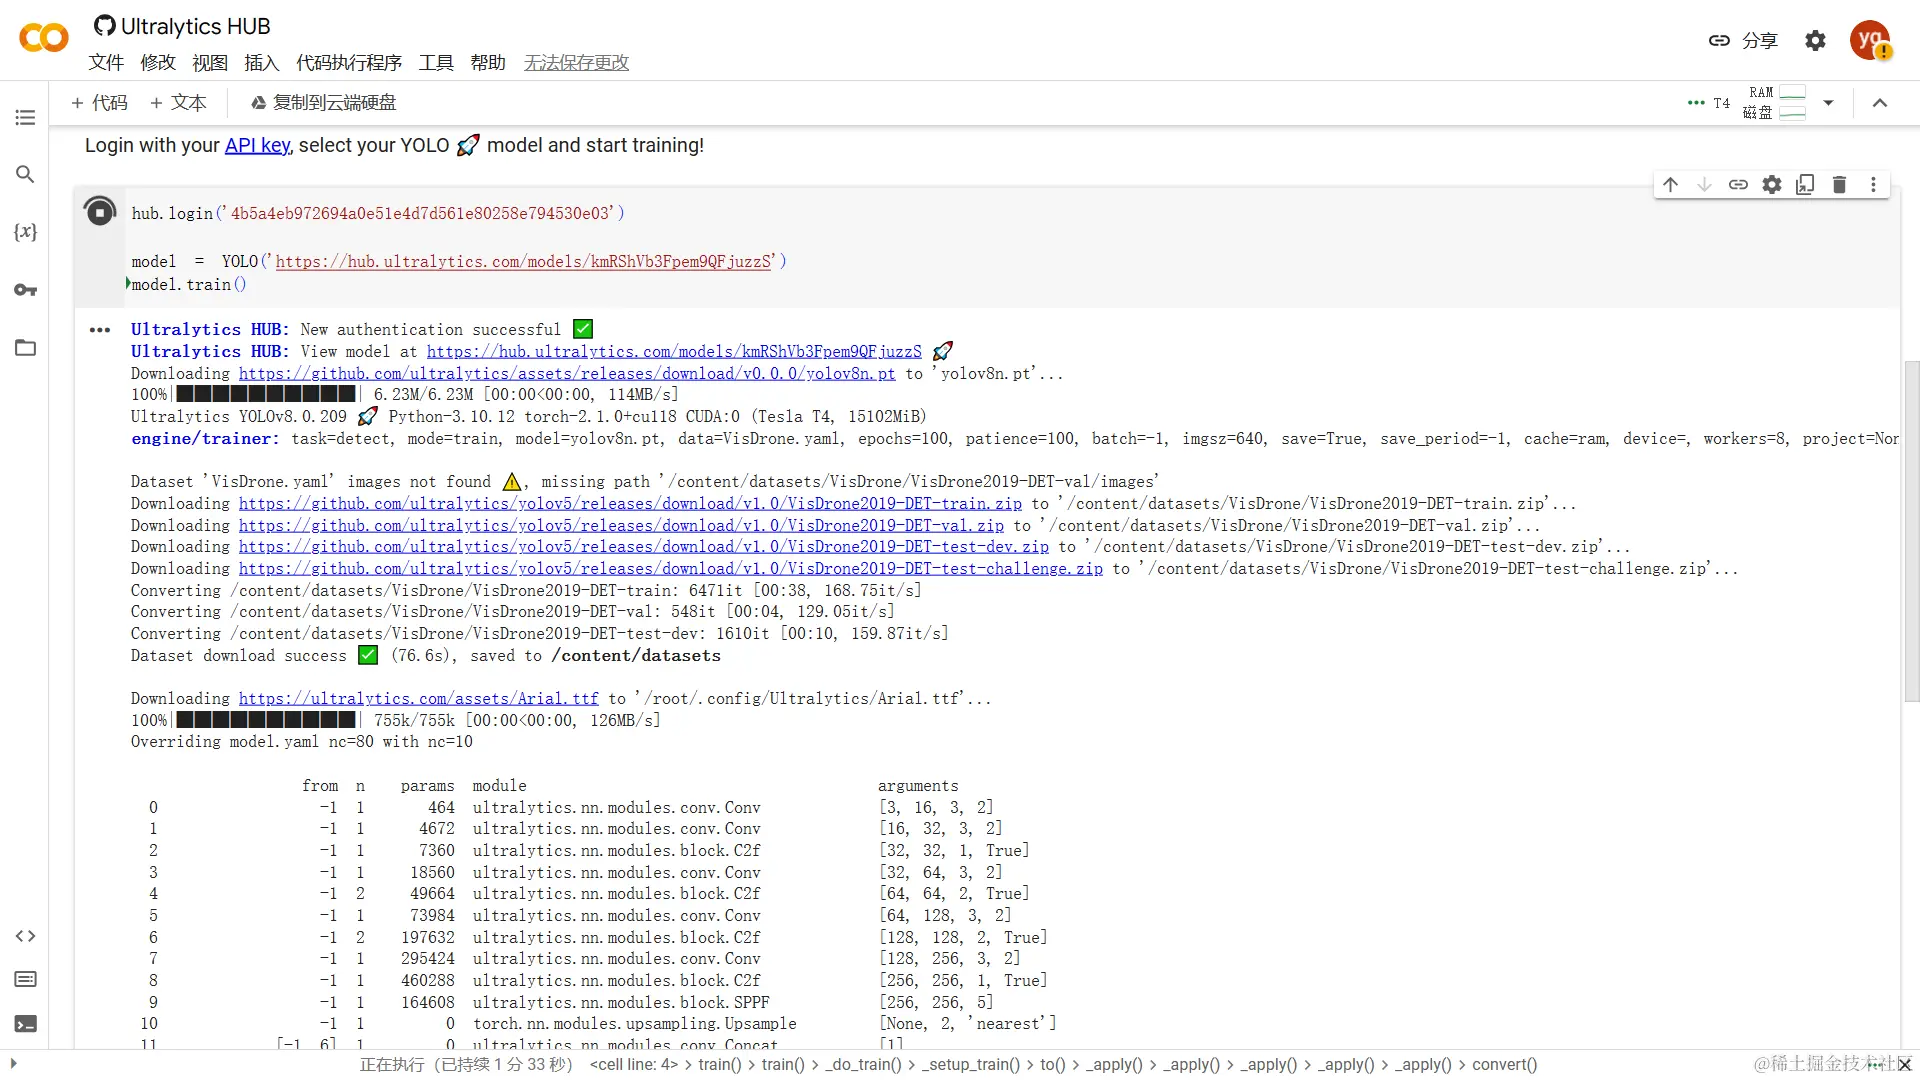This screenshot has height=1080, width=1920.
Task: Open the variables inspector panel
Action: [25, 232]
